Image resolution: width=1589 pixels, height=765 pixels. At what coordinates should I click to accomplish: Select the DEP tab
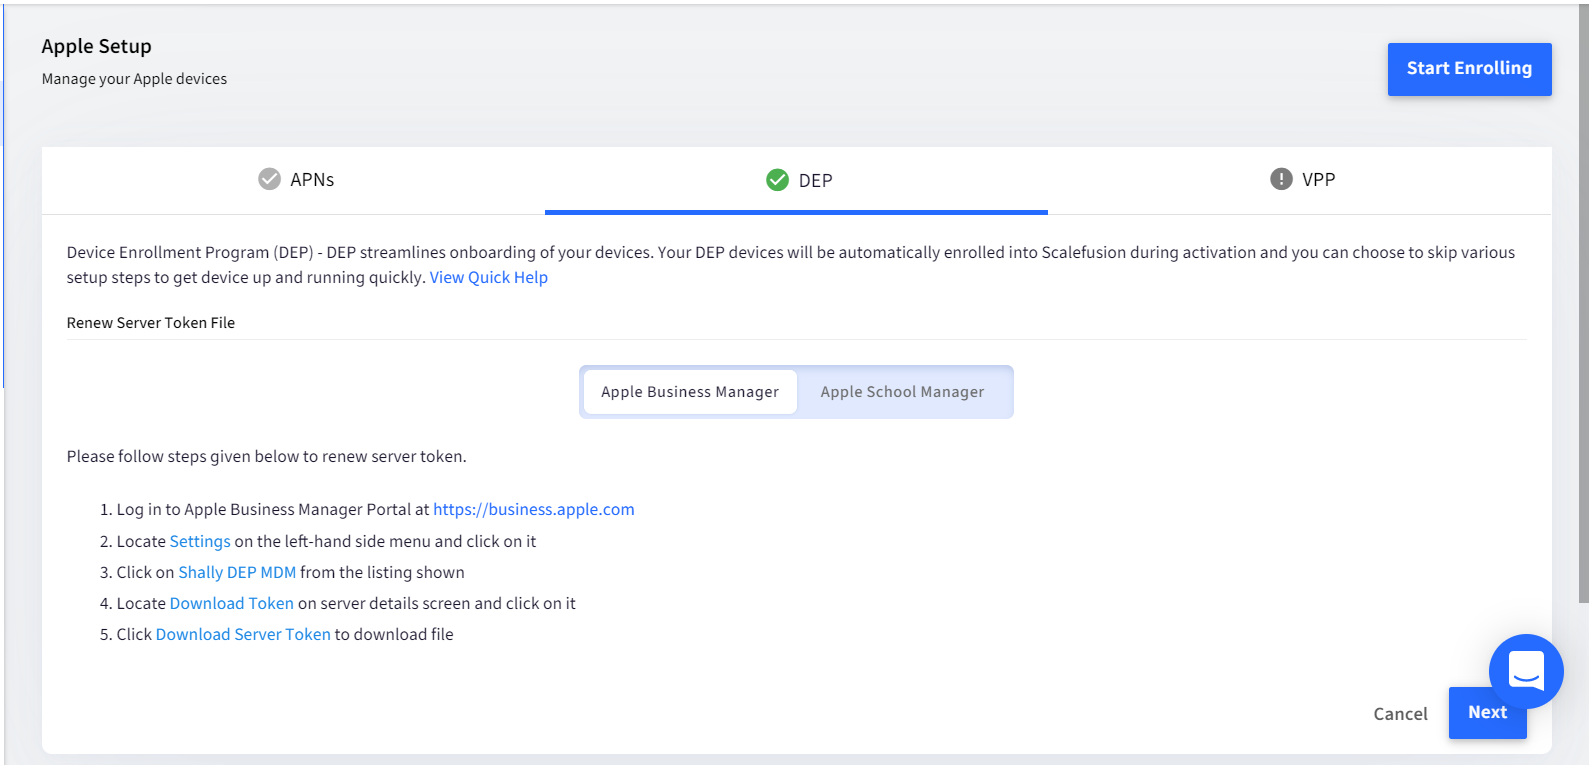[x=796, y=180]
